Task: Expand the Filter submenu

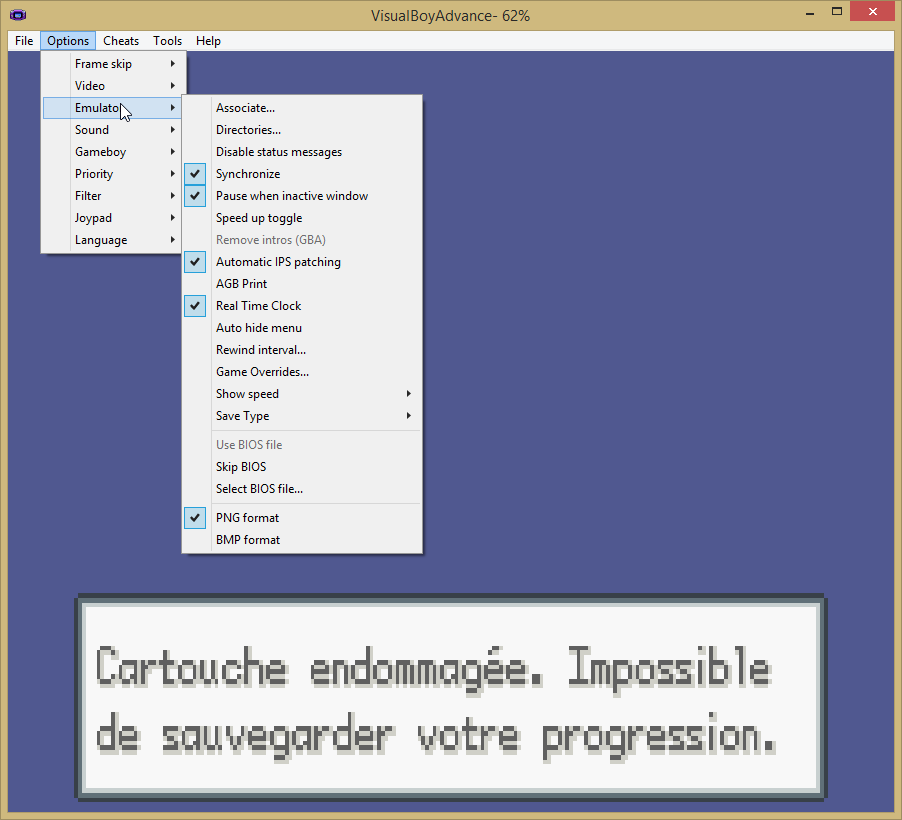Action: 113,196
